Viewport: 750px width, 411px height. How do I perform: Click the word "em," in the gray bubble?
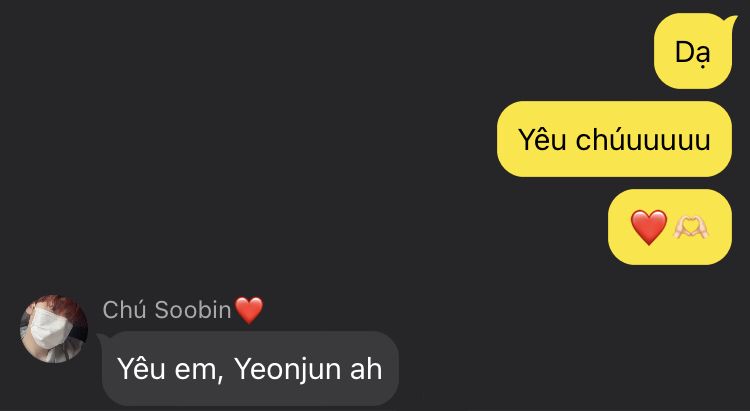coord(199,371)
